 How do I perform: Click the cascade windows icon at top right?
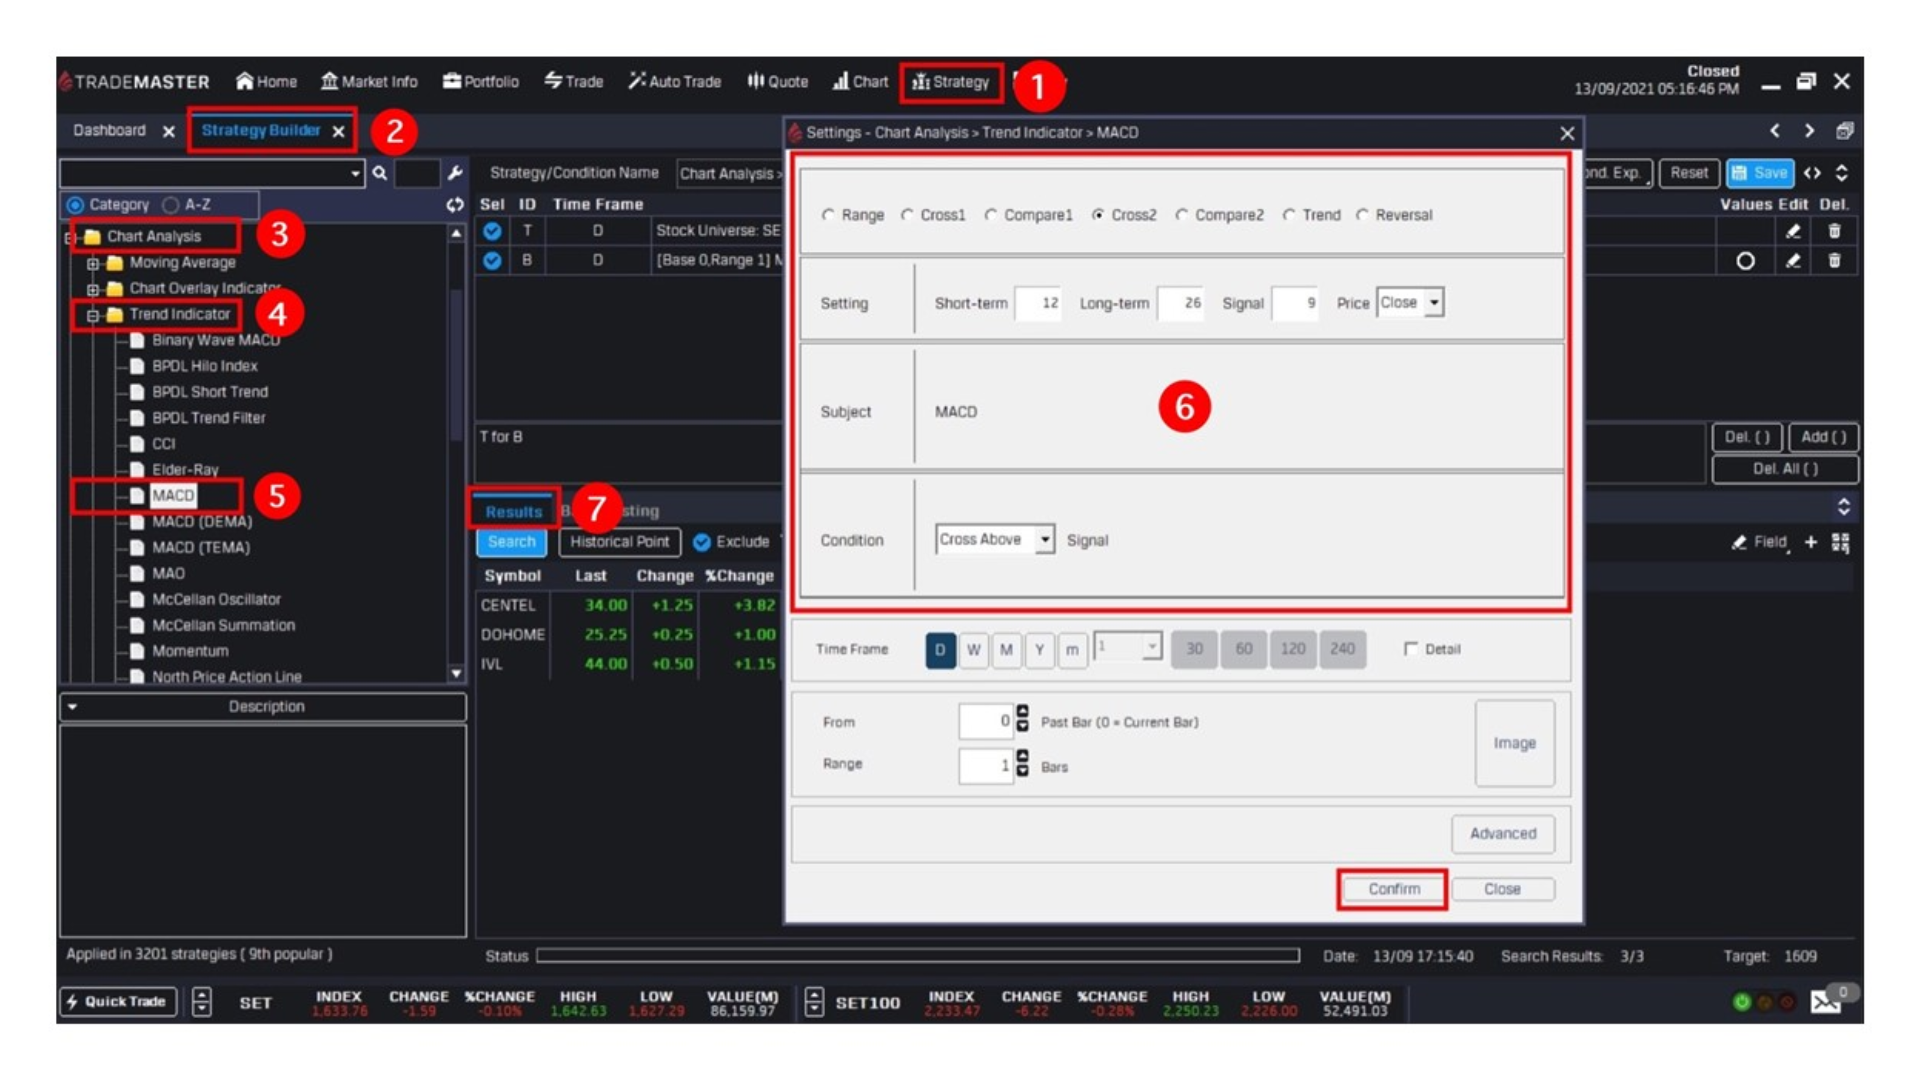pos(1845,131)
